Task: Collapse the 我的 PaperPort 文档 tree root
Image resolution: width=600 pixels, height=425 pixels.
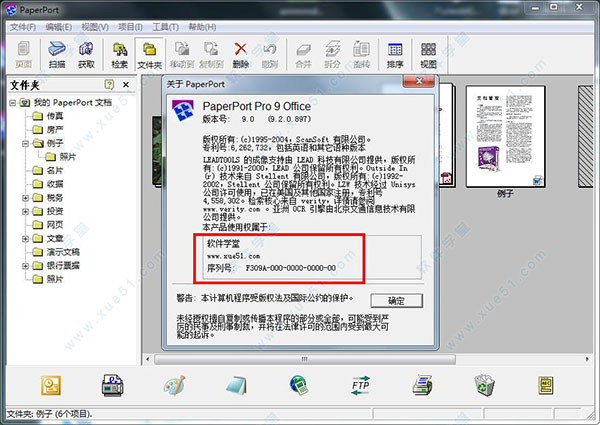Action: tap(13, 103)
